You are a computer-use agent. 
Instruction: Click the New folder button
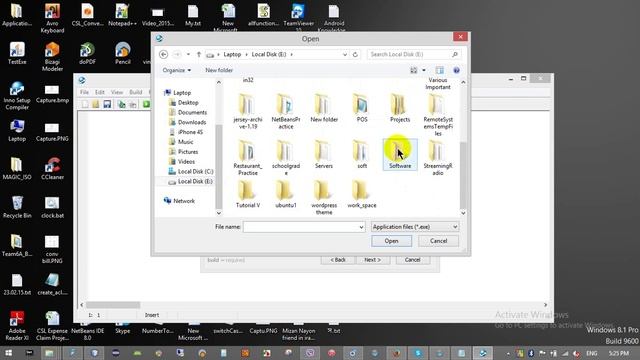[x=219, y=70]
